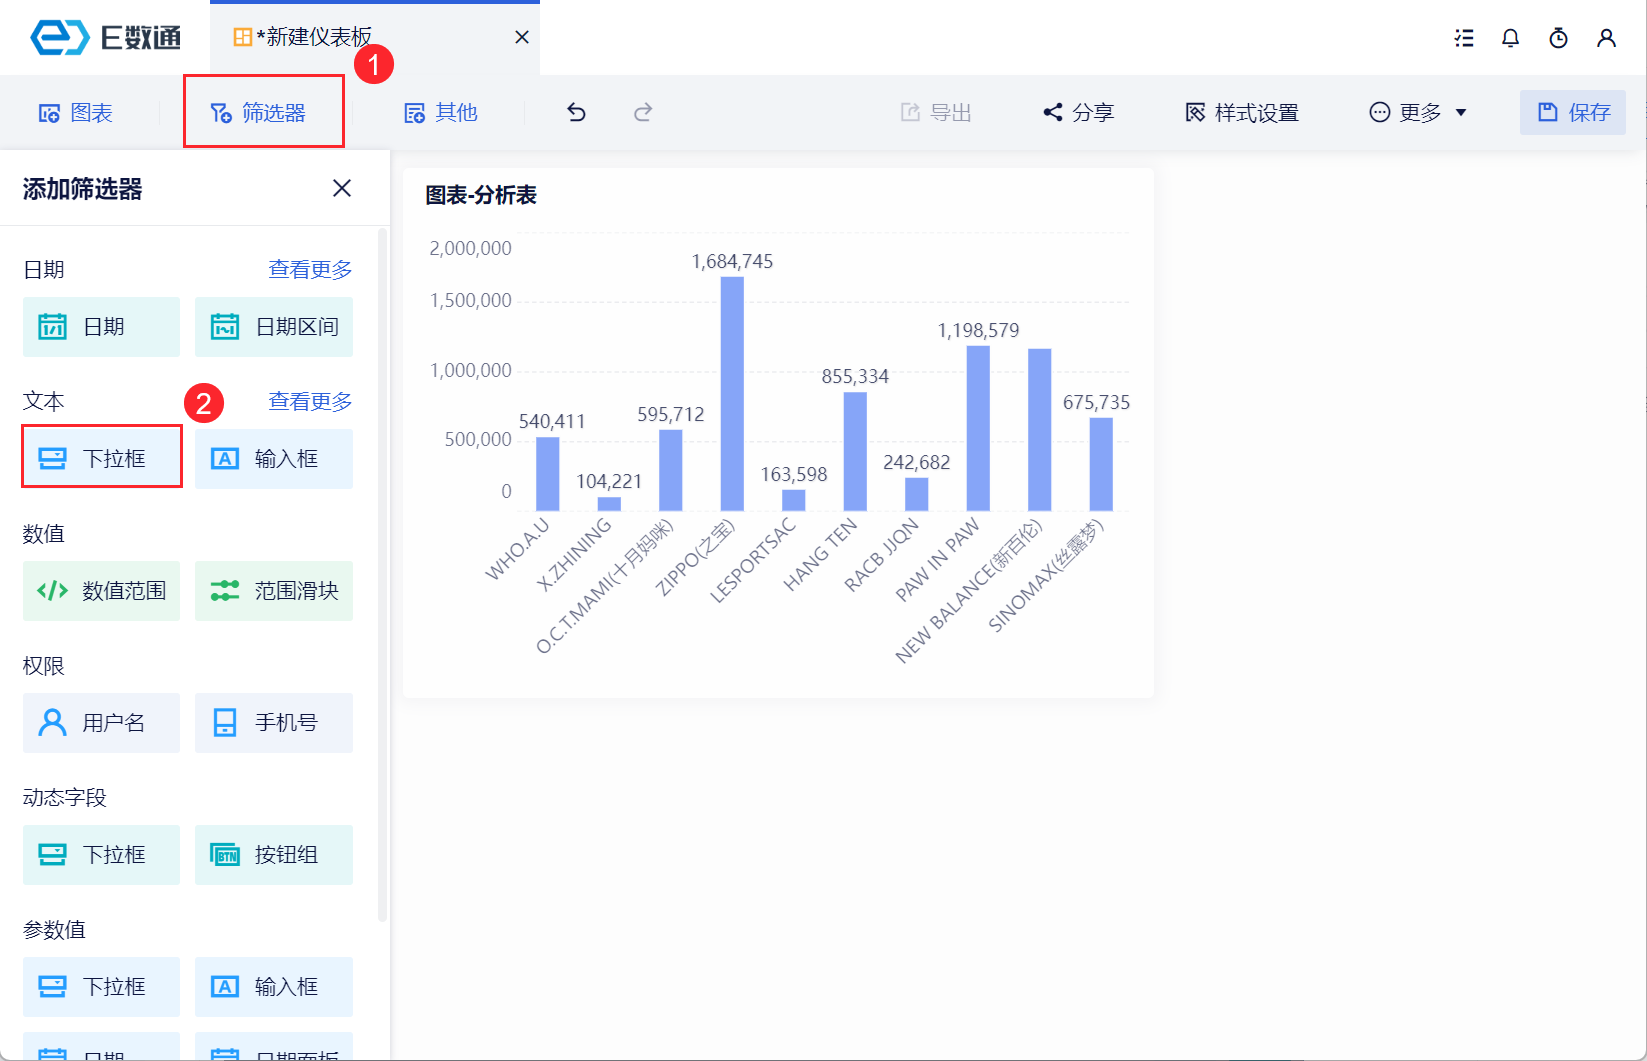
Task: Select the 新建仪表板 tab
Action: click(315, 37)
